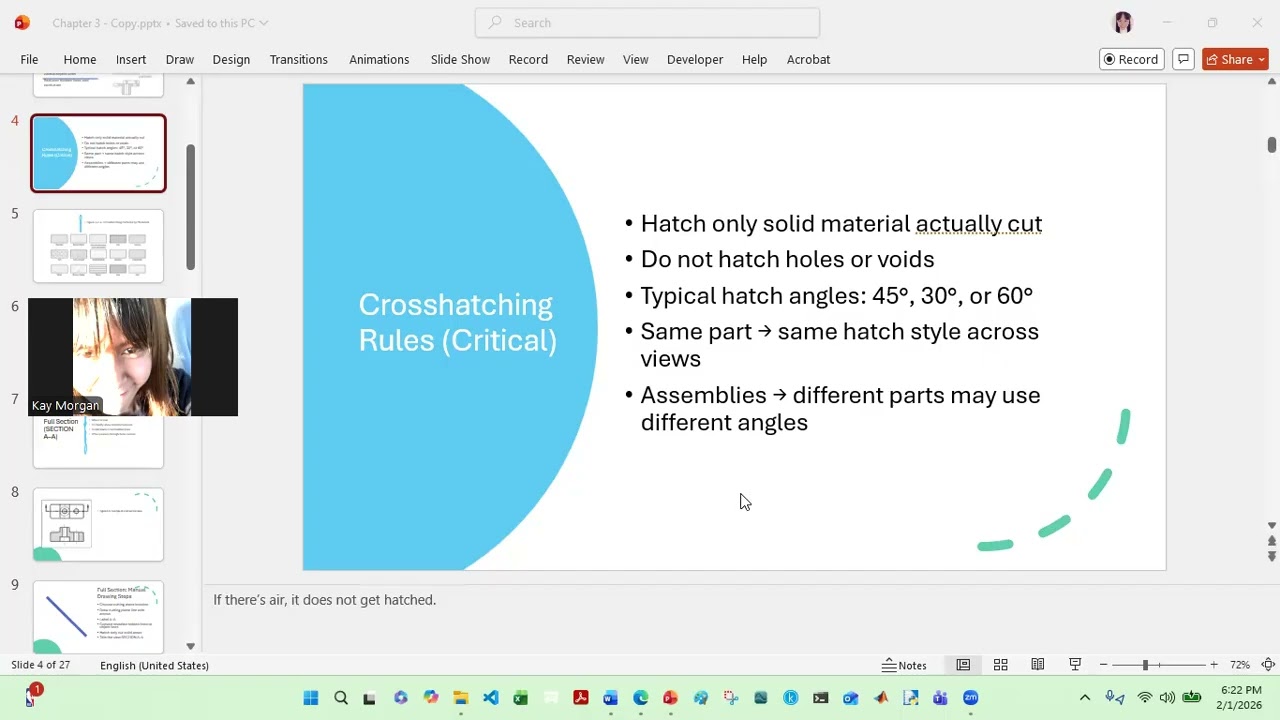Screen dimensions: 1280x720
Task: Open the Acrobat tab
Action: pyautogui.click(x=808, y=59)
